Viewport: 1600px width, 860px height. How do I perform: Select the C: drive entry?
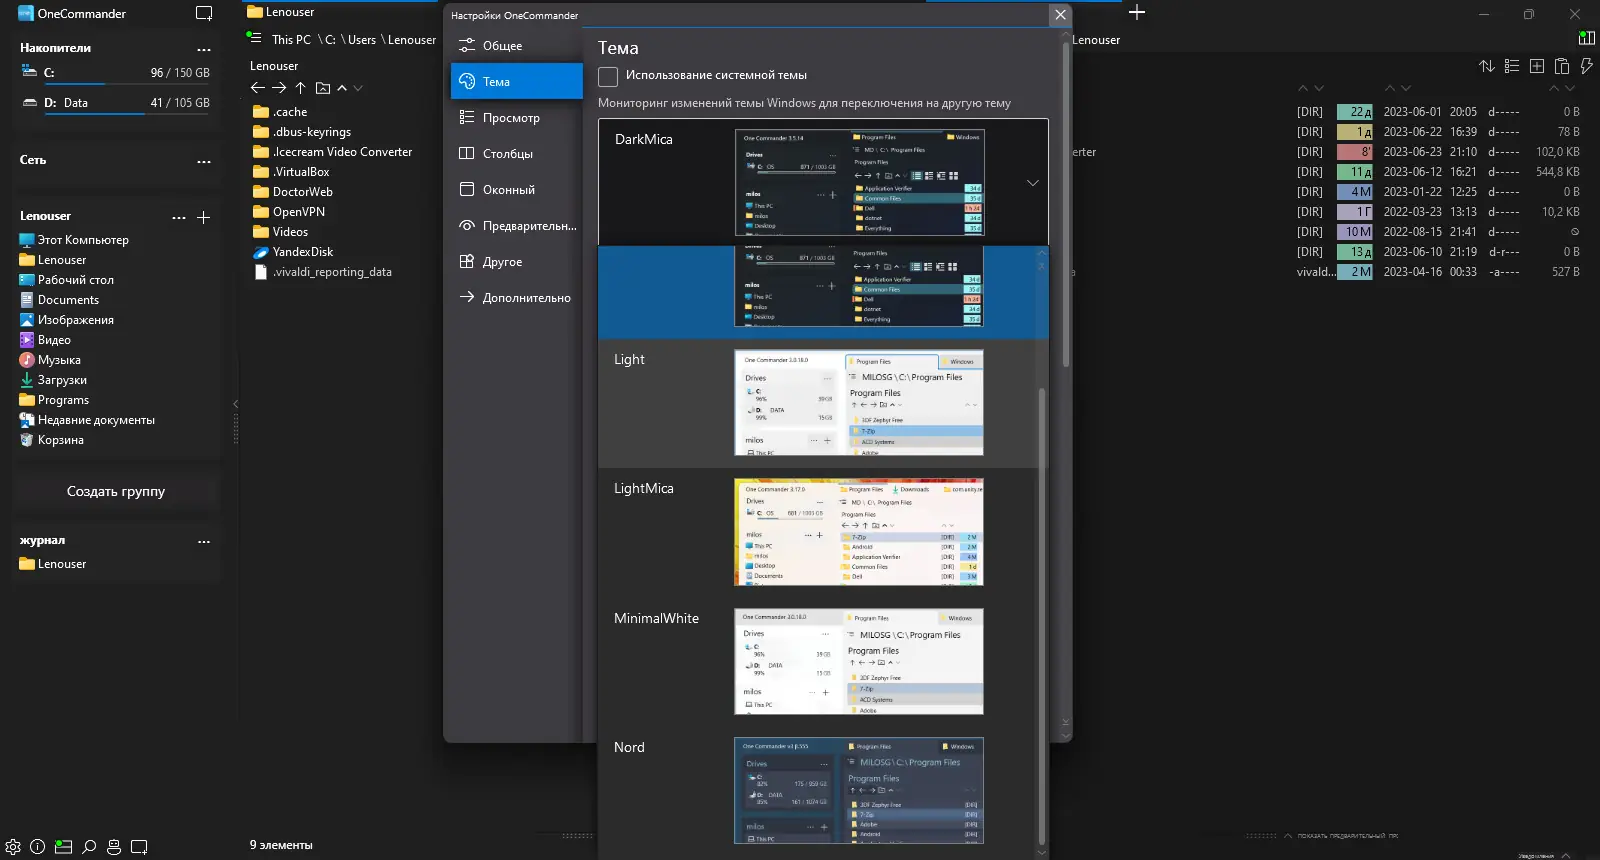116,74
